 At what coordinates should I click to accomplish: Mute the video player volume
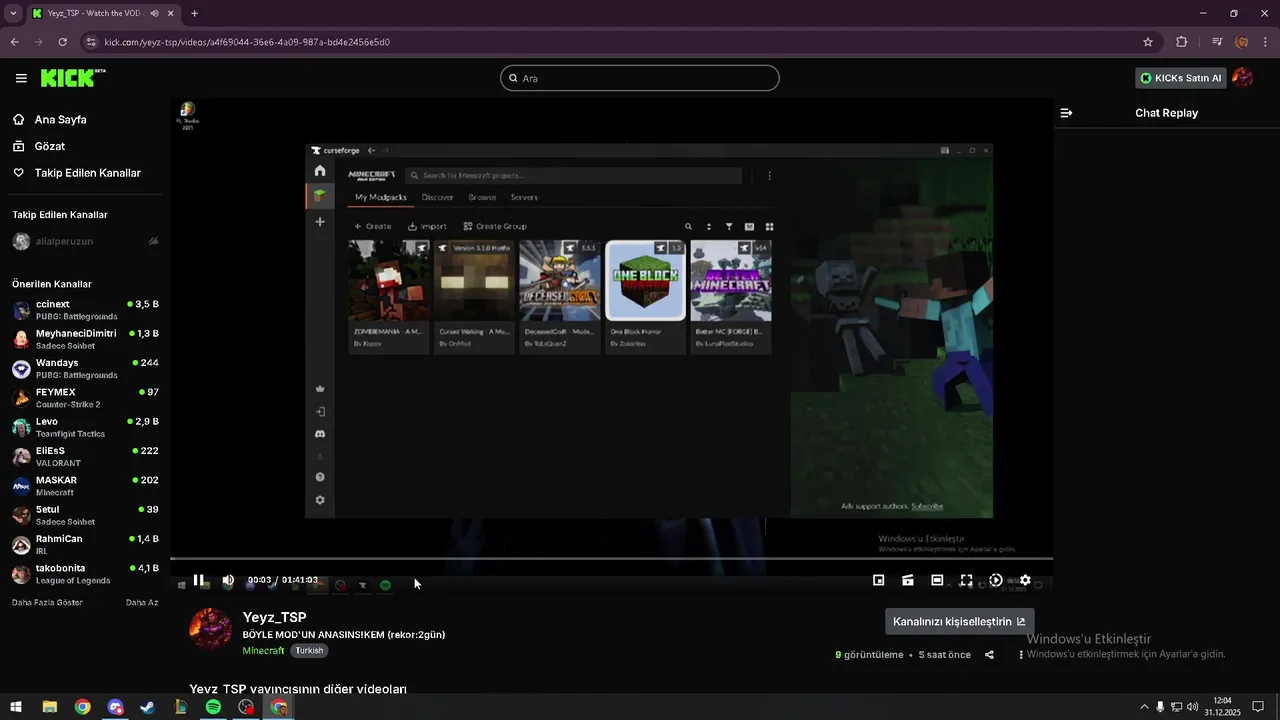[228, 580]
